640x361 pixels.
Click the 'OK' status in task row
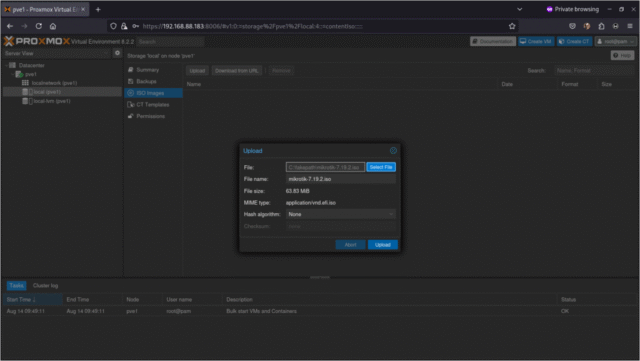point(564,311)
